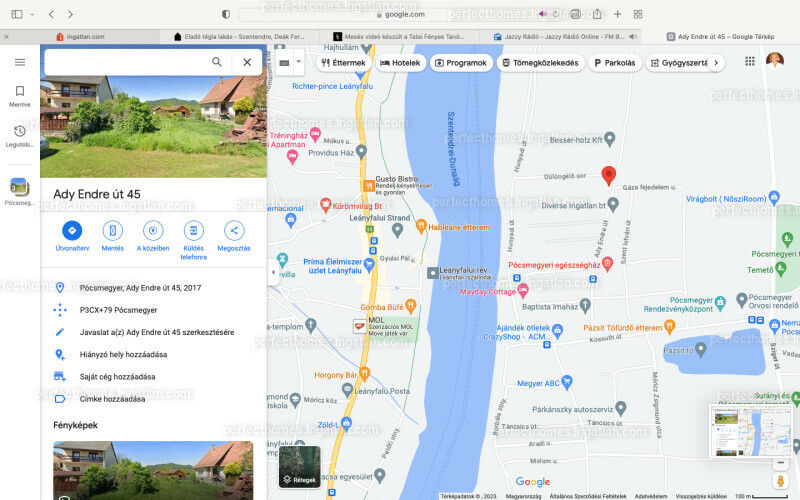This screenshot has height=500, width=800.
Task: Filter by Éttermek chip
Action: pyautogui.click(x=344, y=63)
